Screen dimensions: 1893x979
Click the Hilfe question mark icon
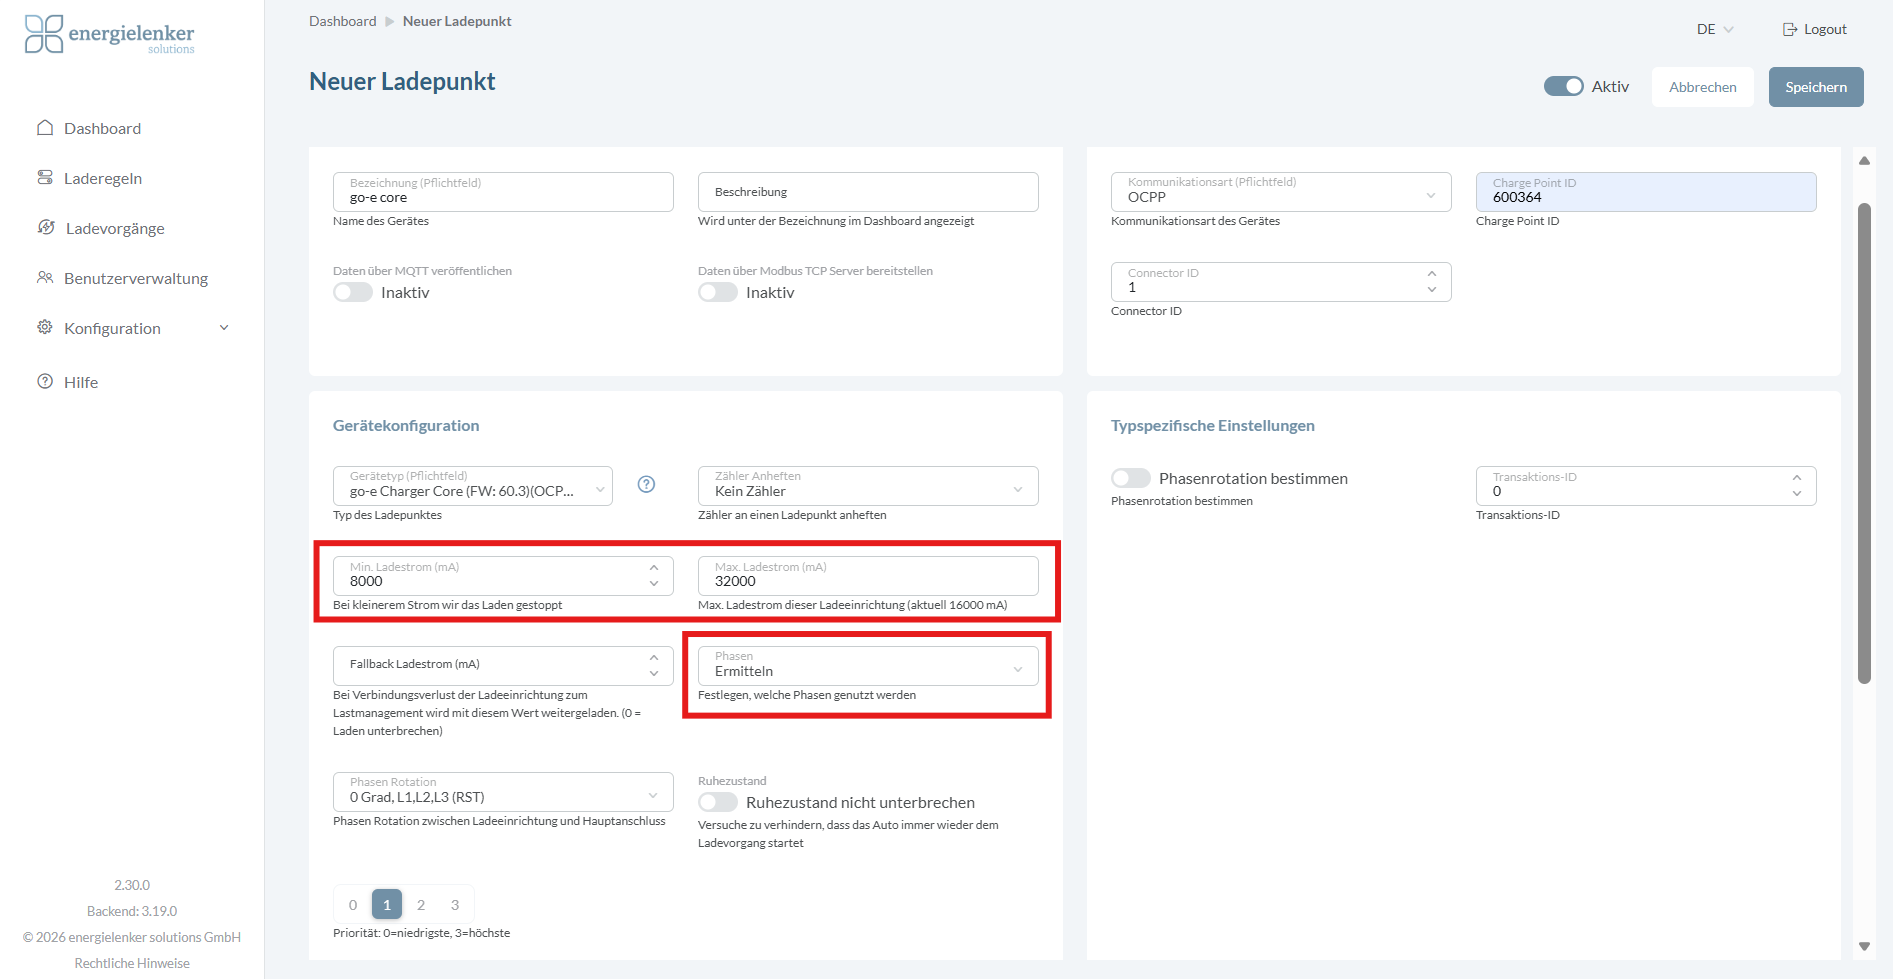point(45,382)
